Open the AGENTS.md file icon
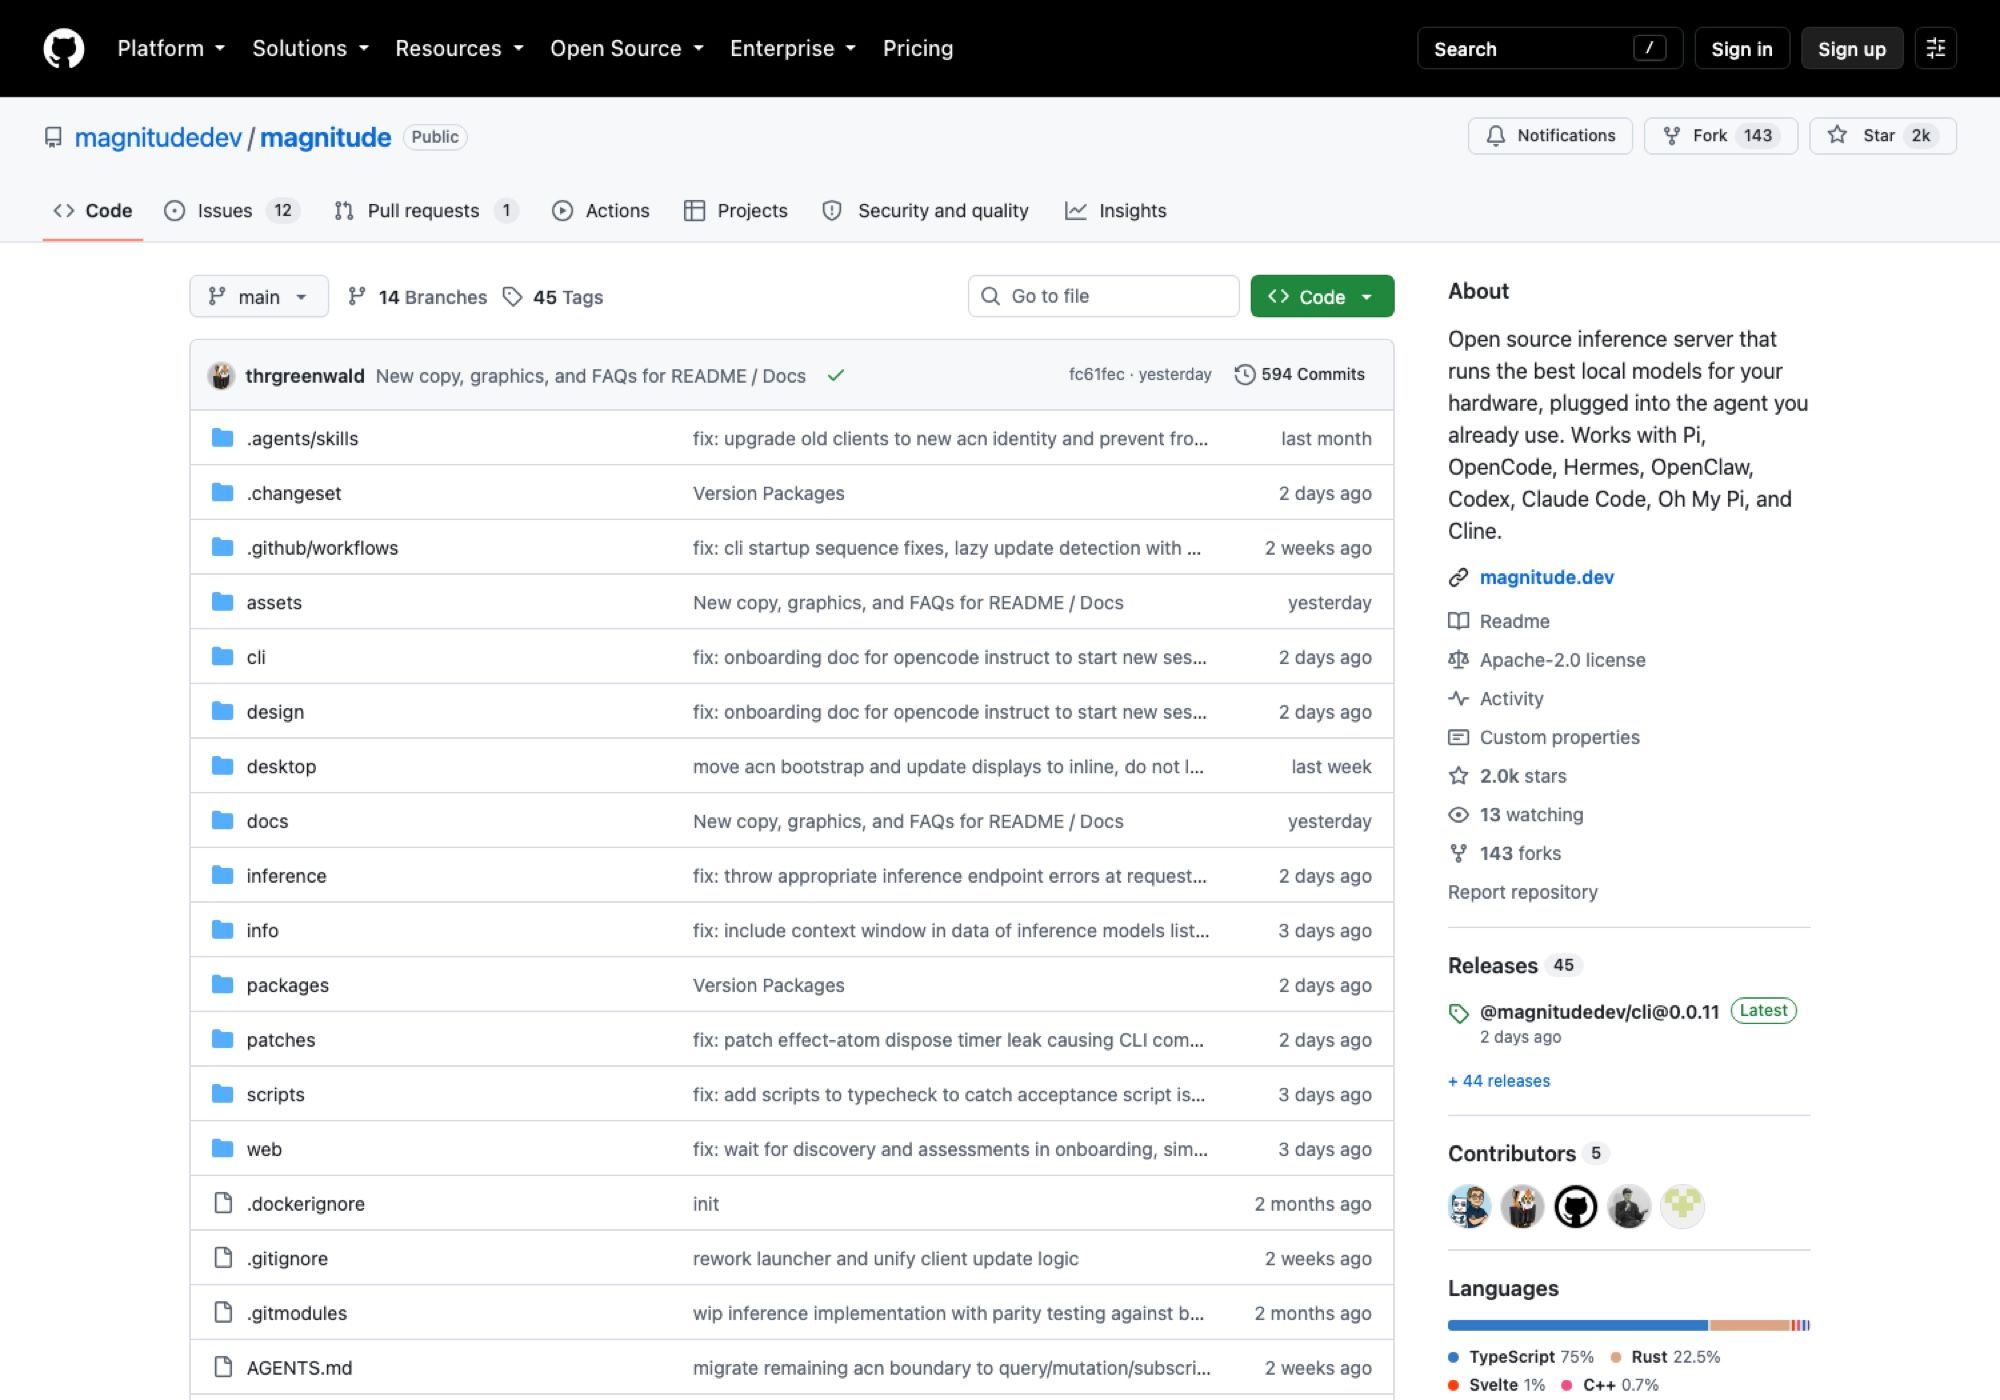The height and width of the screenshot is (1400, 2000). (223, 1367)
